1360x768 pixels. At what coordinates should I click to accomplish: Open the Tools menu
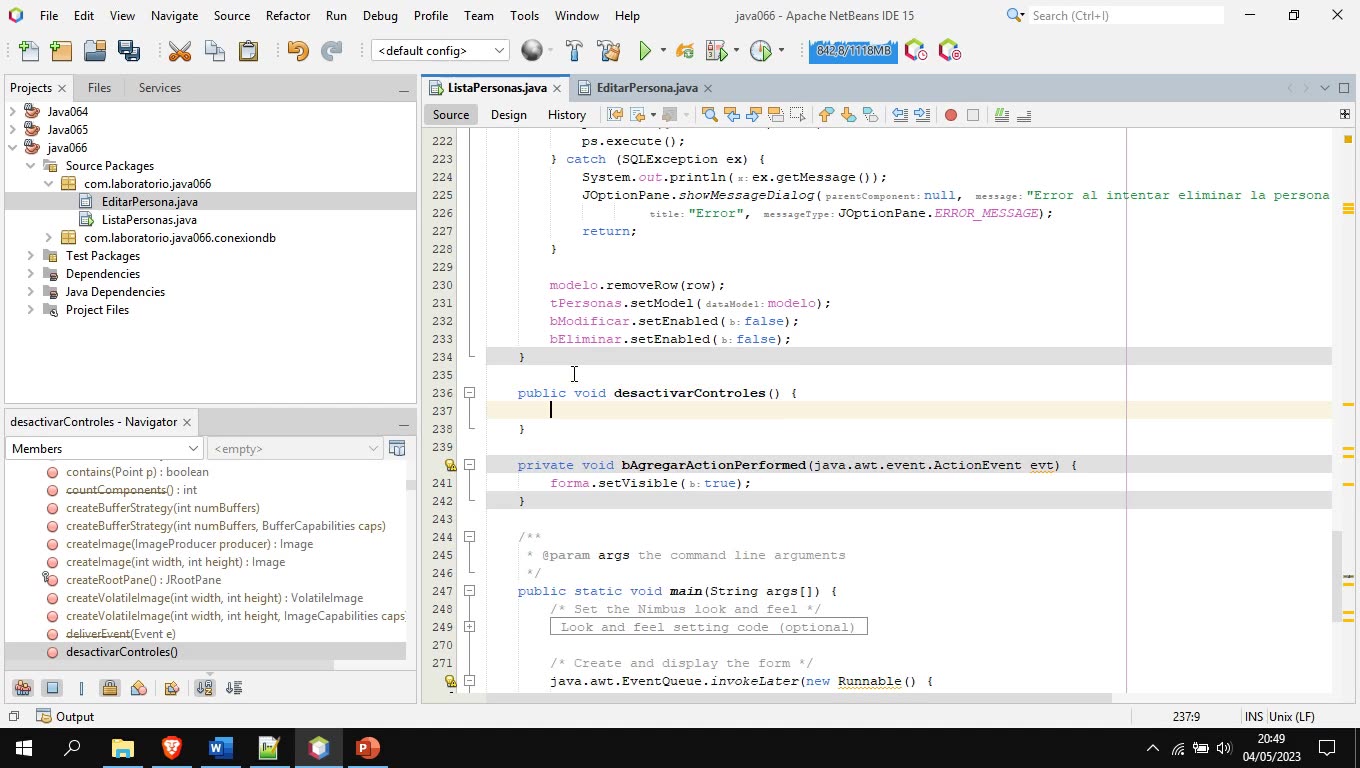click(524, 16)
